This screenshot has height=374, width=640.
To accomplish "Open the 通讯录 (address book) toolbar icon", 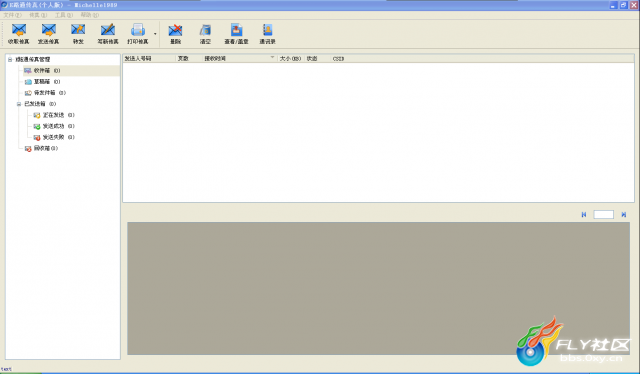I will (x=267, y=30).
